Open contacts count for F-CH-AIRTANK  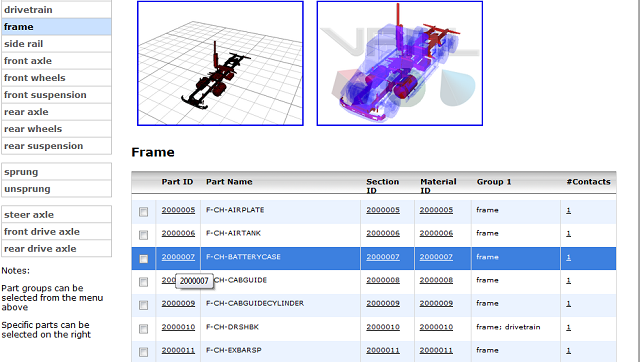(569, 233)
